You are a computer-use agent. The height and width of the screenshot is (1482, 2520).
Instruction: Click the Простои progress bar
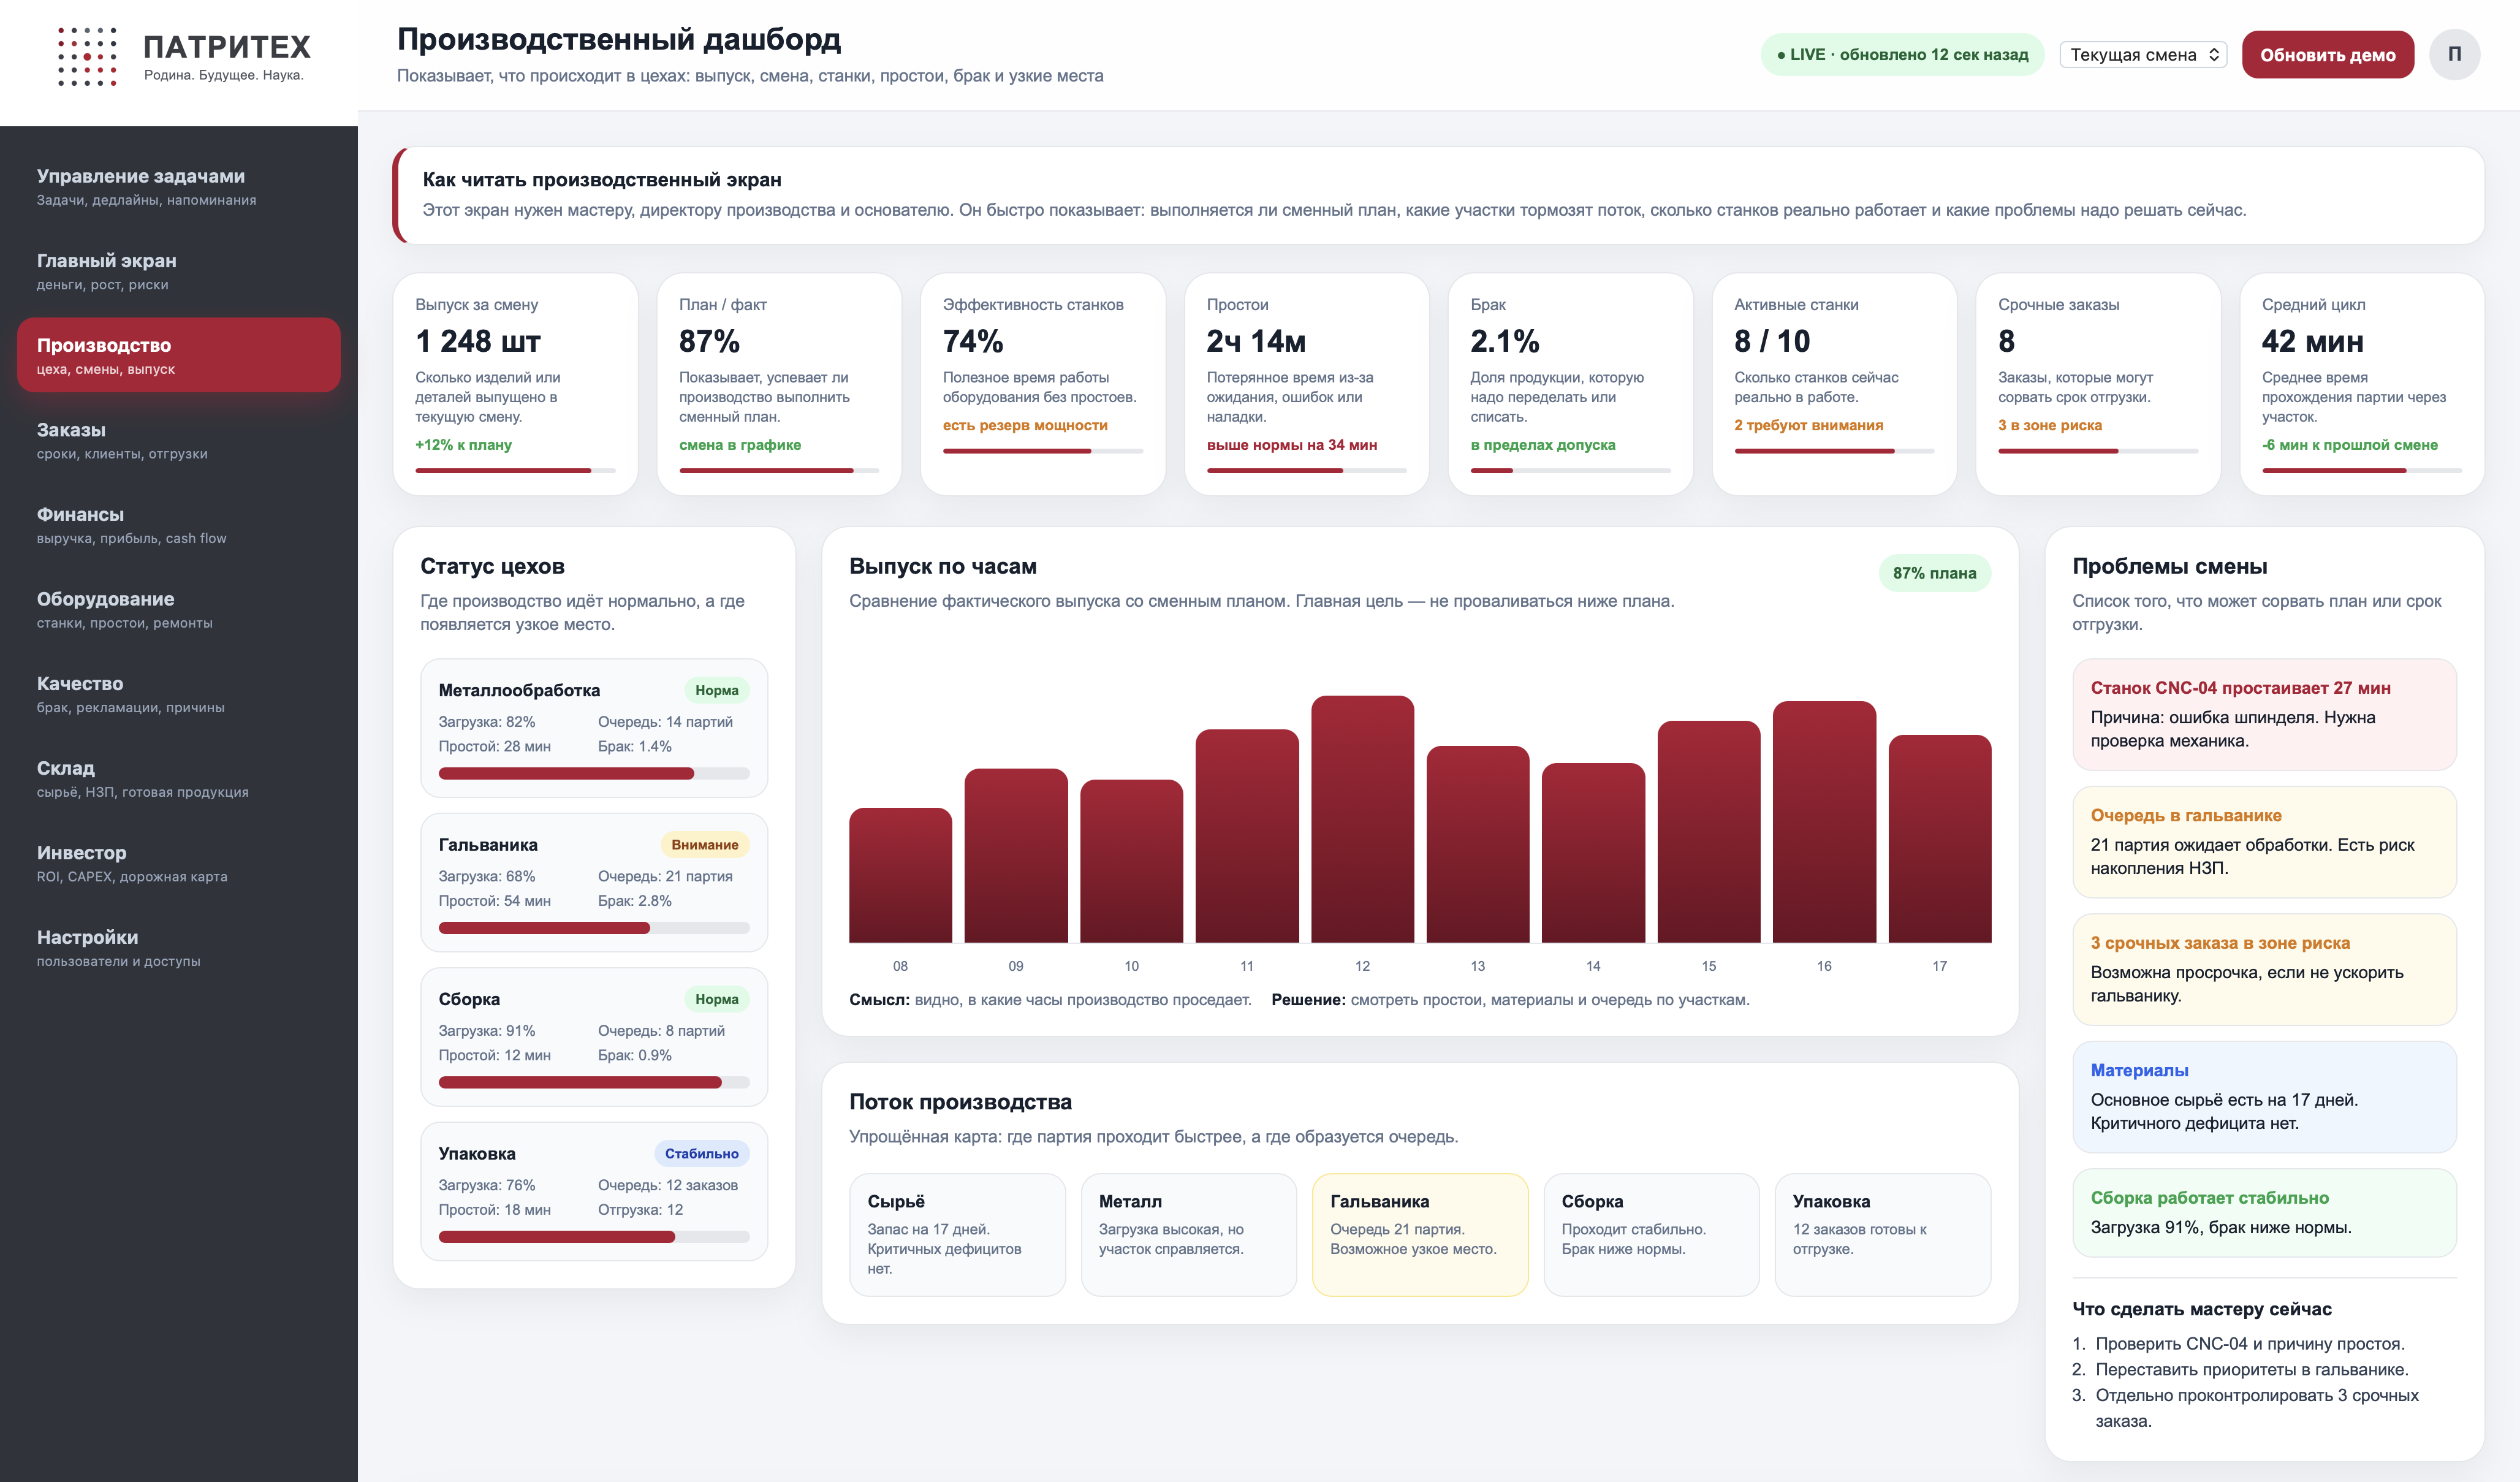(x=1306, y=470)
